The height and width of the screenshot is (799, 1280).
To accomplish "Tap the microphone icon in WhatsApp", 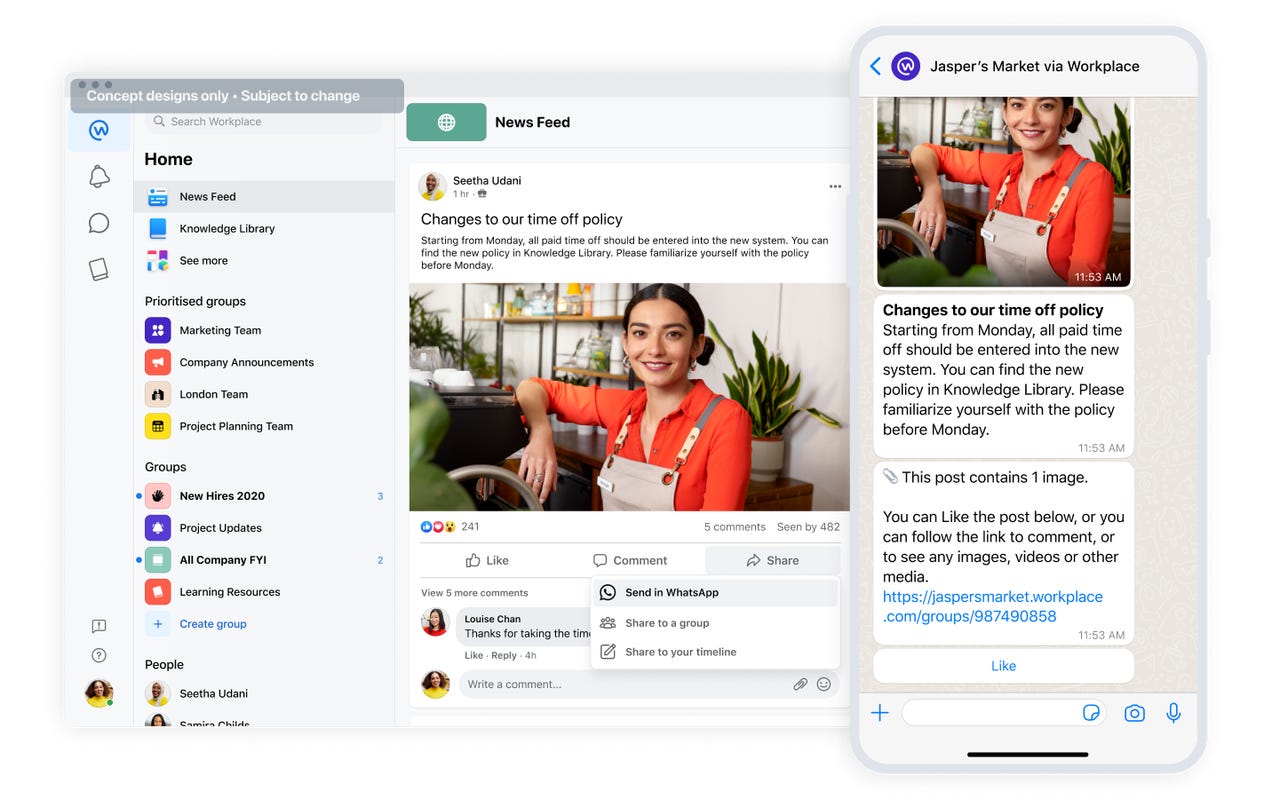I will pos(1174,713).
